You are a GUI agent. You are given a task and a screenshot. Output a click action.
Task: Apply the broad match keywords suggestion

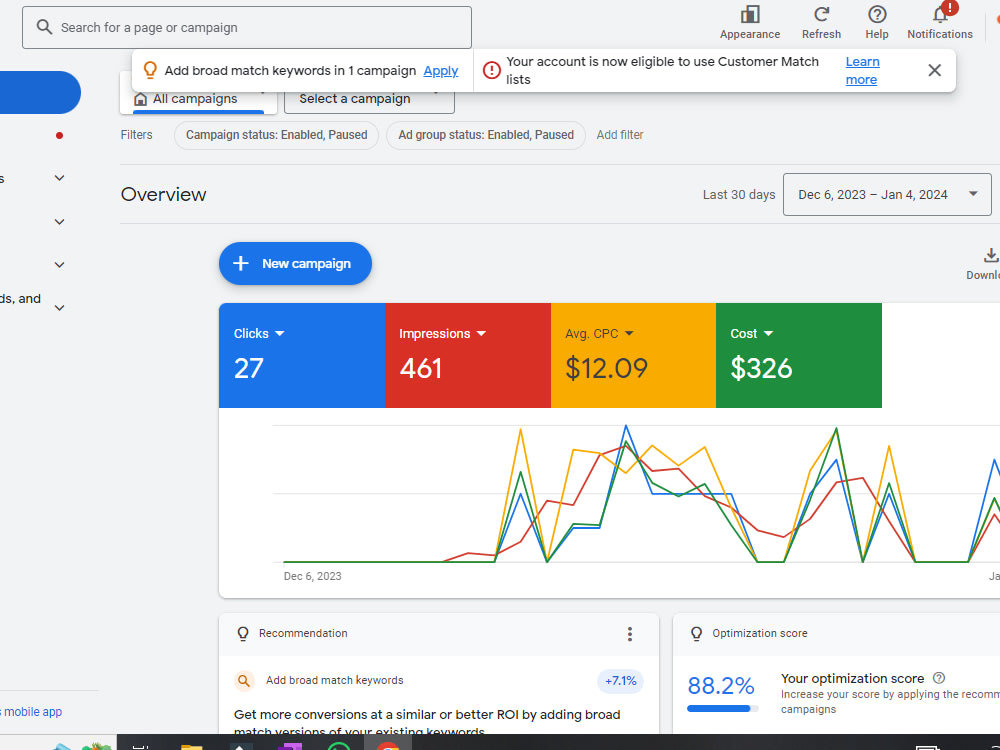click(441, 71)
